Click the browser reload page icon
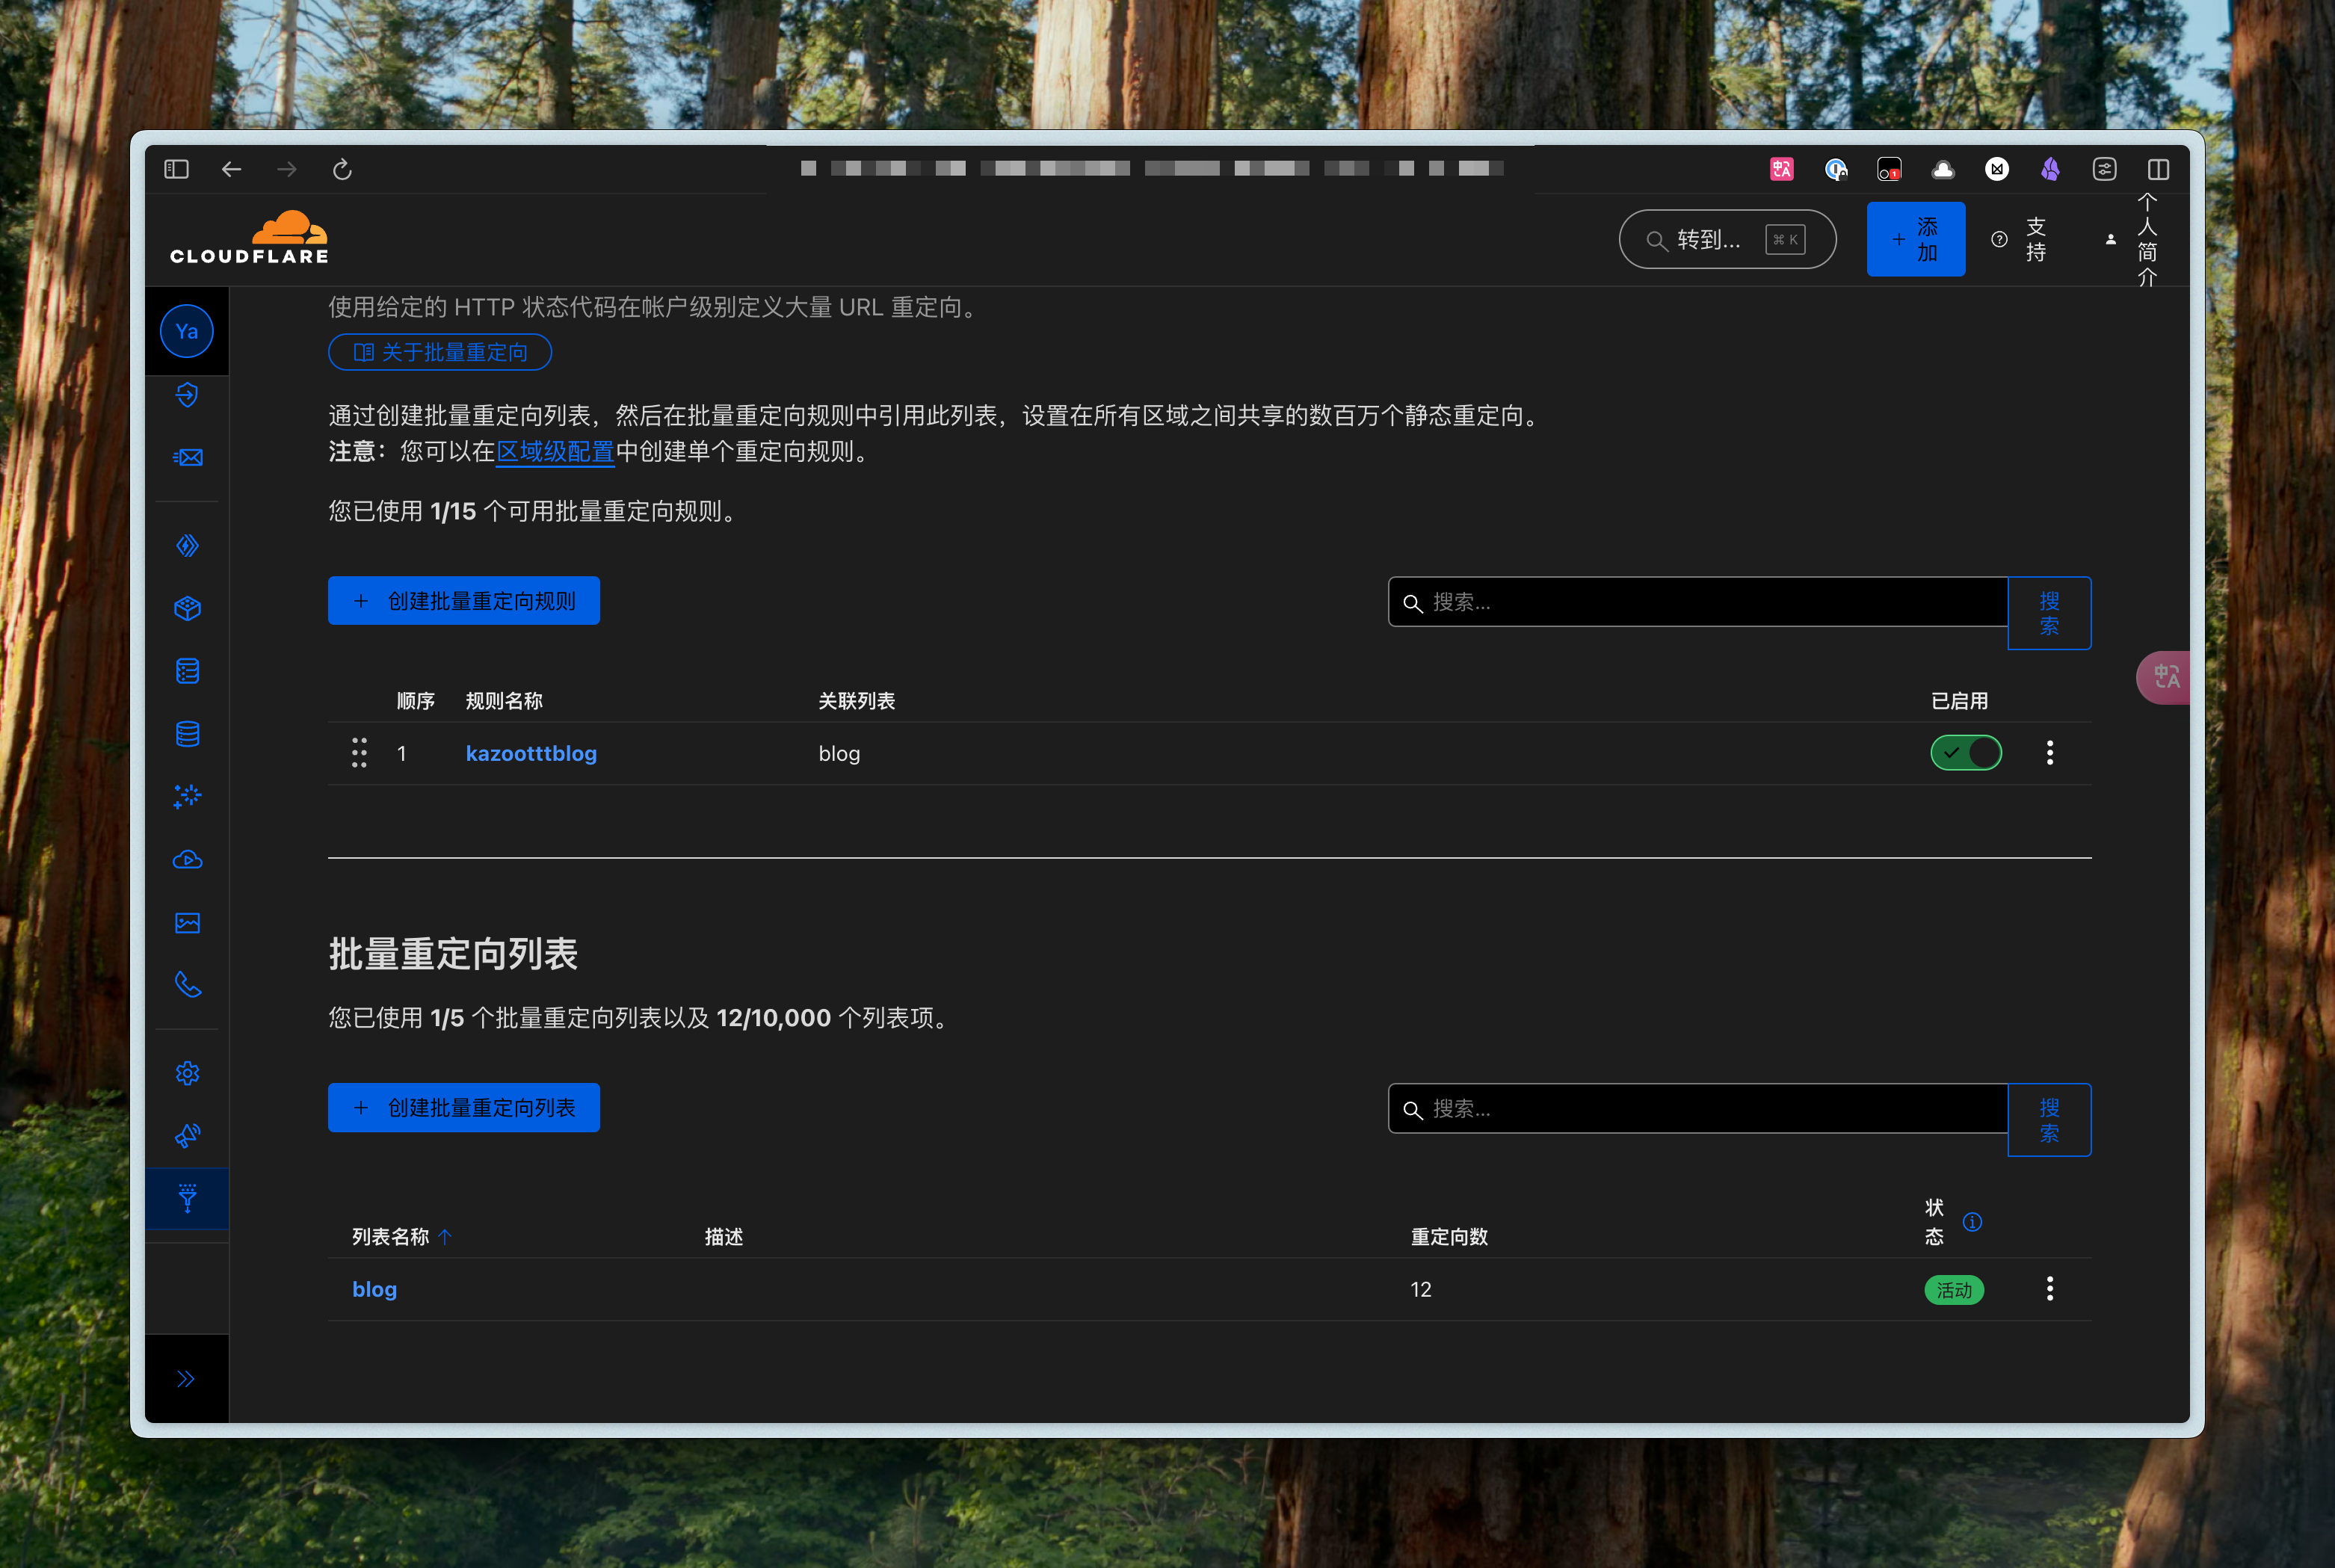Image resolution: width=2335 pixels, height=1568 pixels. 342,170
